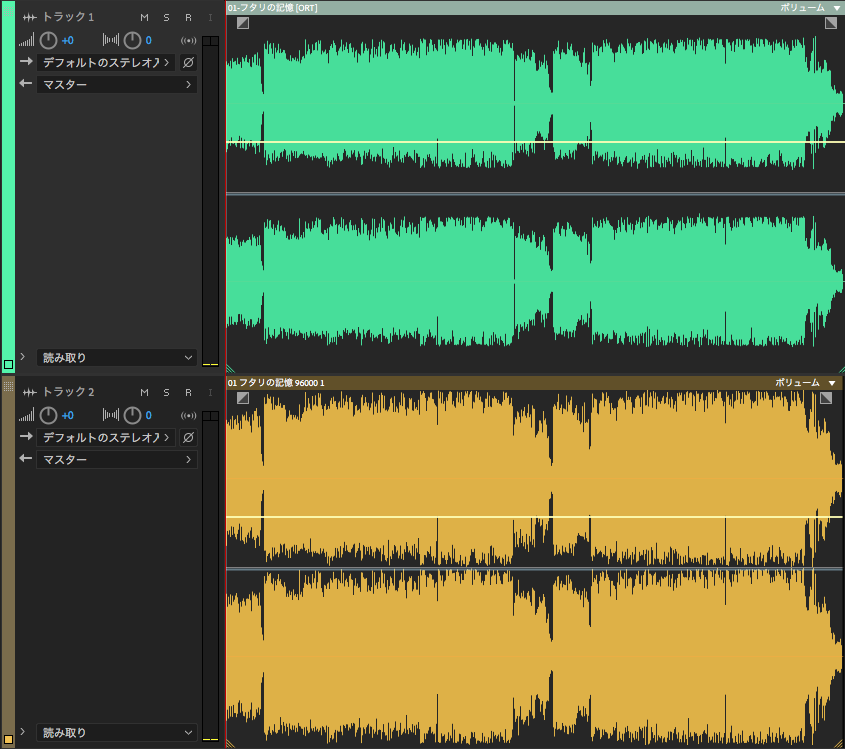Viewport: 845px width, 749px height.
Task: Click Track 2 waveform icon
Action: coord(30,392)
